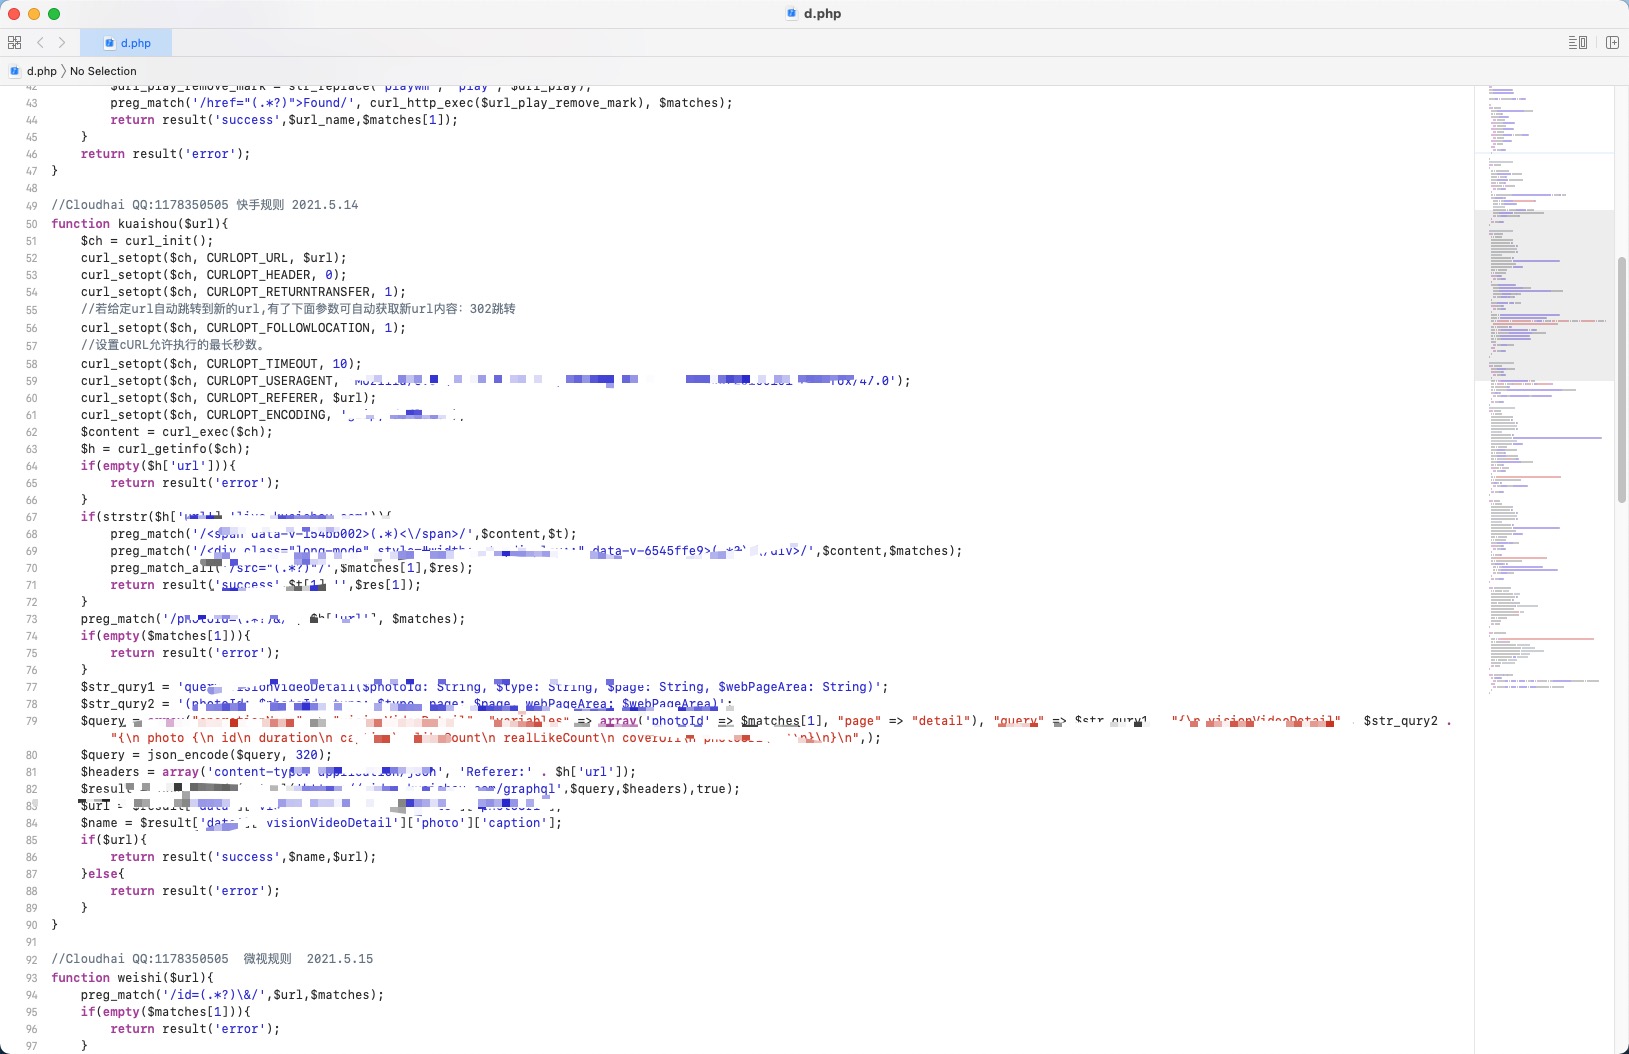This screenshot has width=1629, height=1054.
Task: Click the '$str_qury1 =' assignment line
Action: [x=484, y=687]
